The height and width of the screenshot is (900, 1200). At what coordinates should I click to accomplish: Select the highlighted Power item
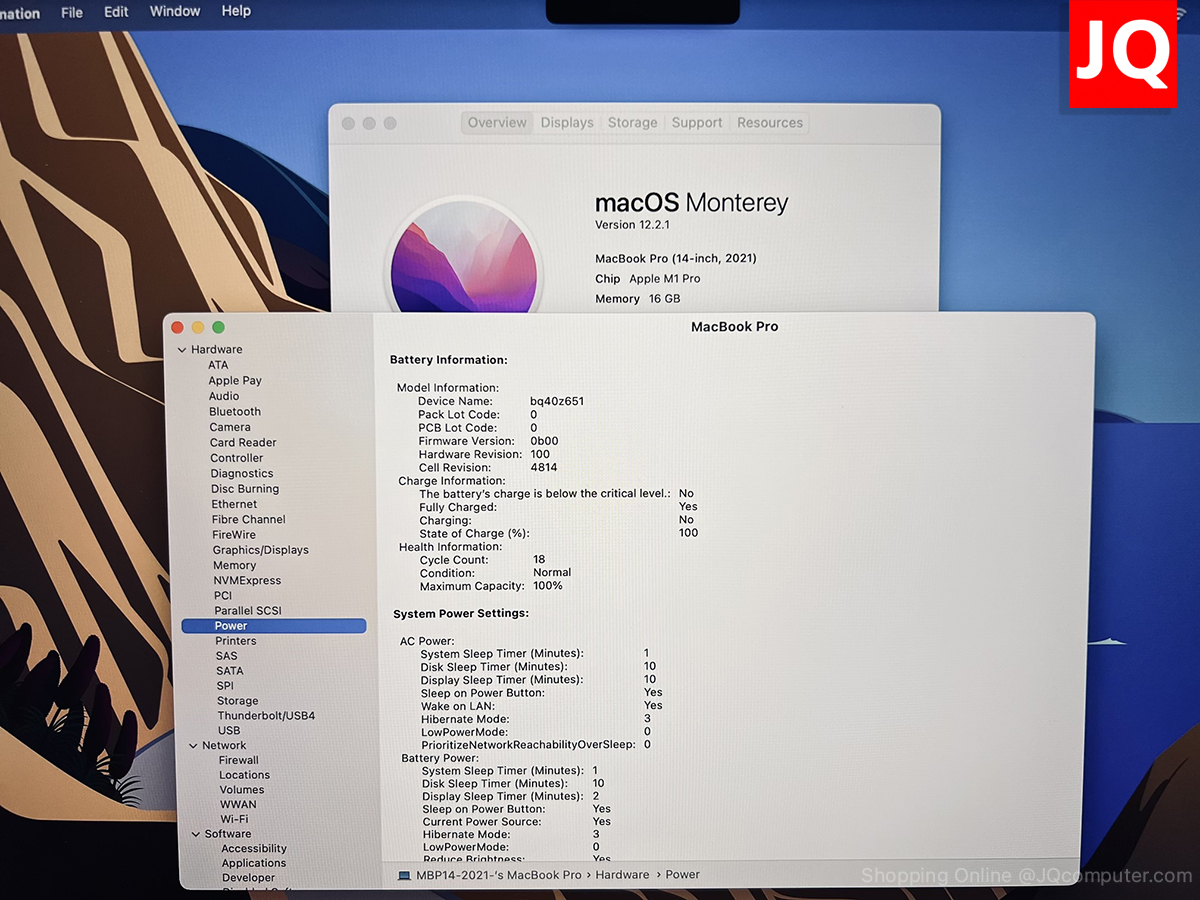coord(274,626)
